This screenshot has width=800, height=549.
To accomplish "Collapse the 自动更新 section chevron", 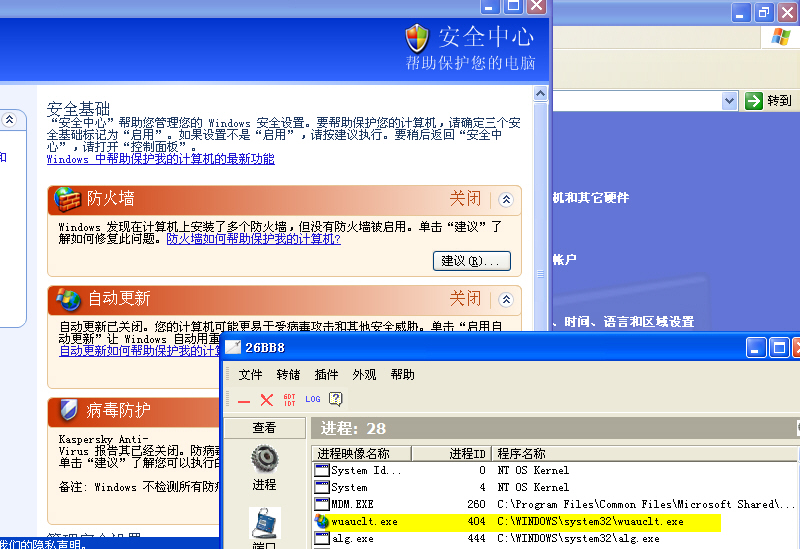I will click(506, 300).
